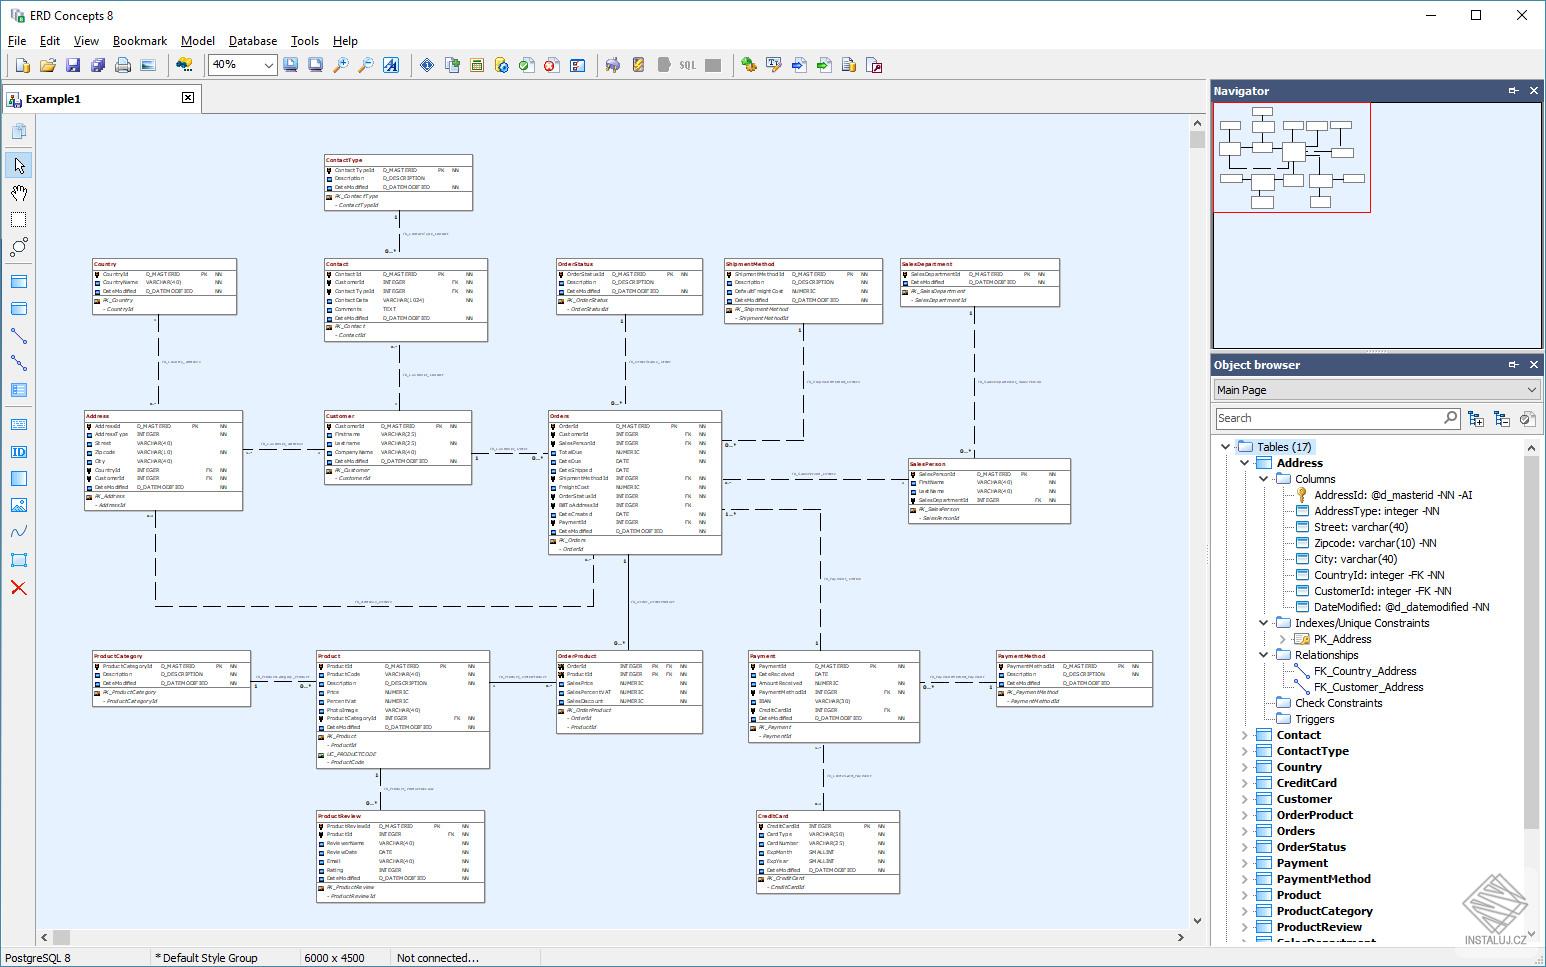This screenshot has width=1546, height=967.
Task: Select the curve line drawing tool
Action: pos(18,533)
